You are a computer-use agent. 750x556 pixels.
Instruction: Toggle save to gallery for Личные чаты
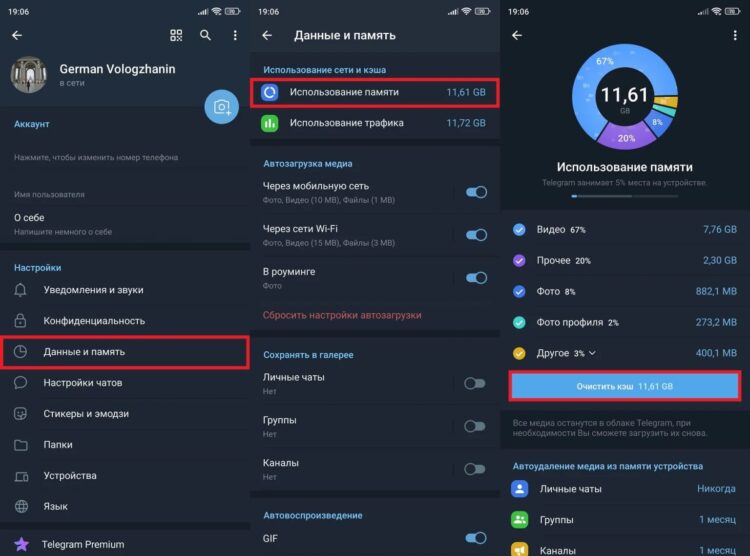click(474, 383)
